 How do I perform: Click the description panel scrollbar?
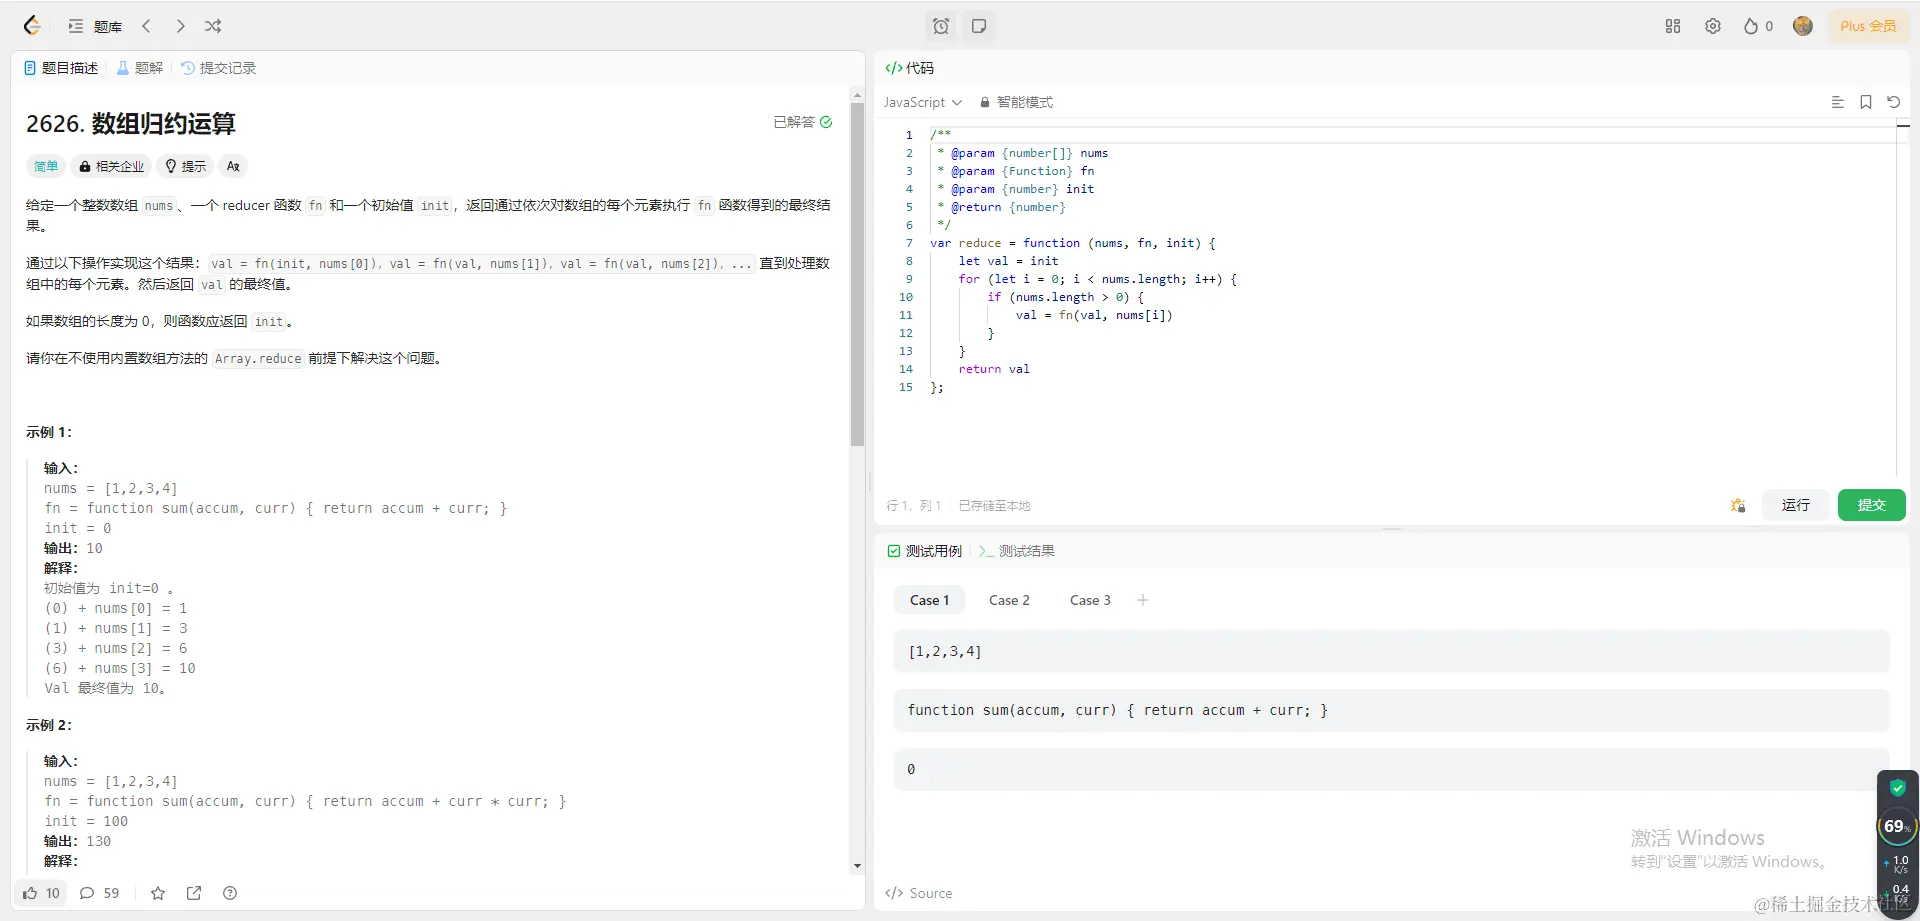pos(857,273)
